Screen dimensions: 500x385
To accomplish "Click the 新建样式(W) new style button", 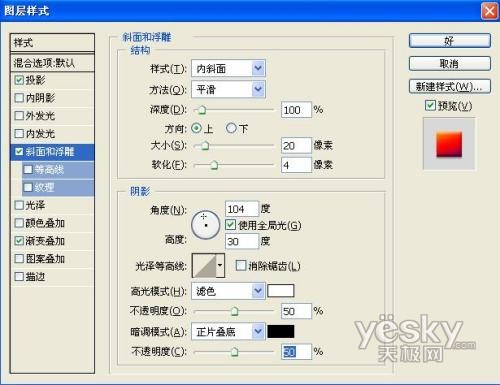I will pyautogui.click(x=450, y=87).
